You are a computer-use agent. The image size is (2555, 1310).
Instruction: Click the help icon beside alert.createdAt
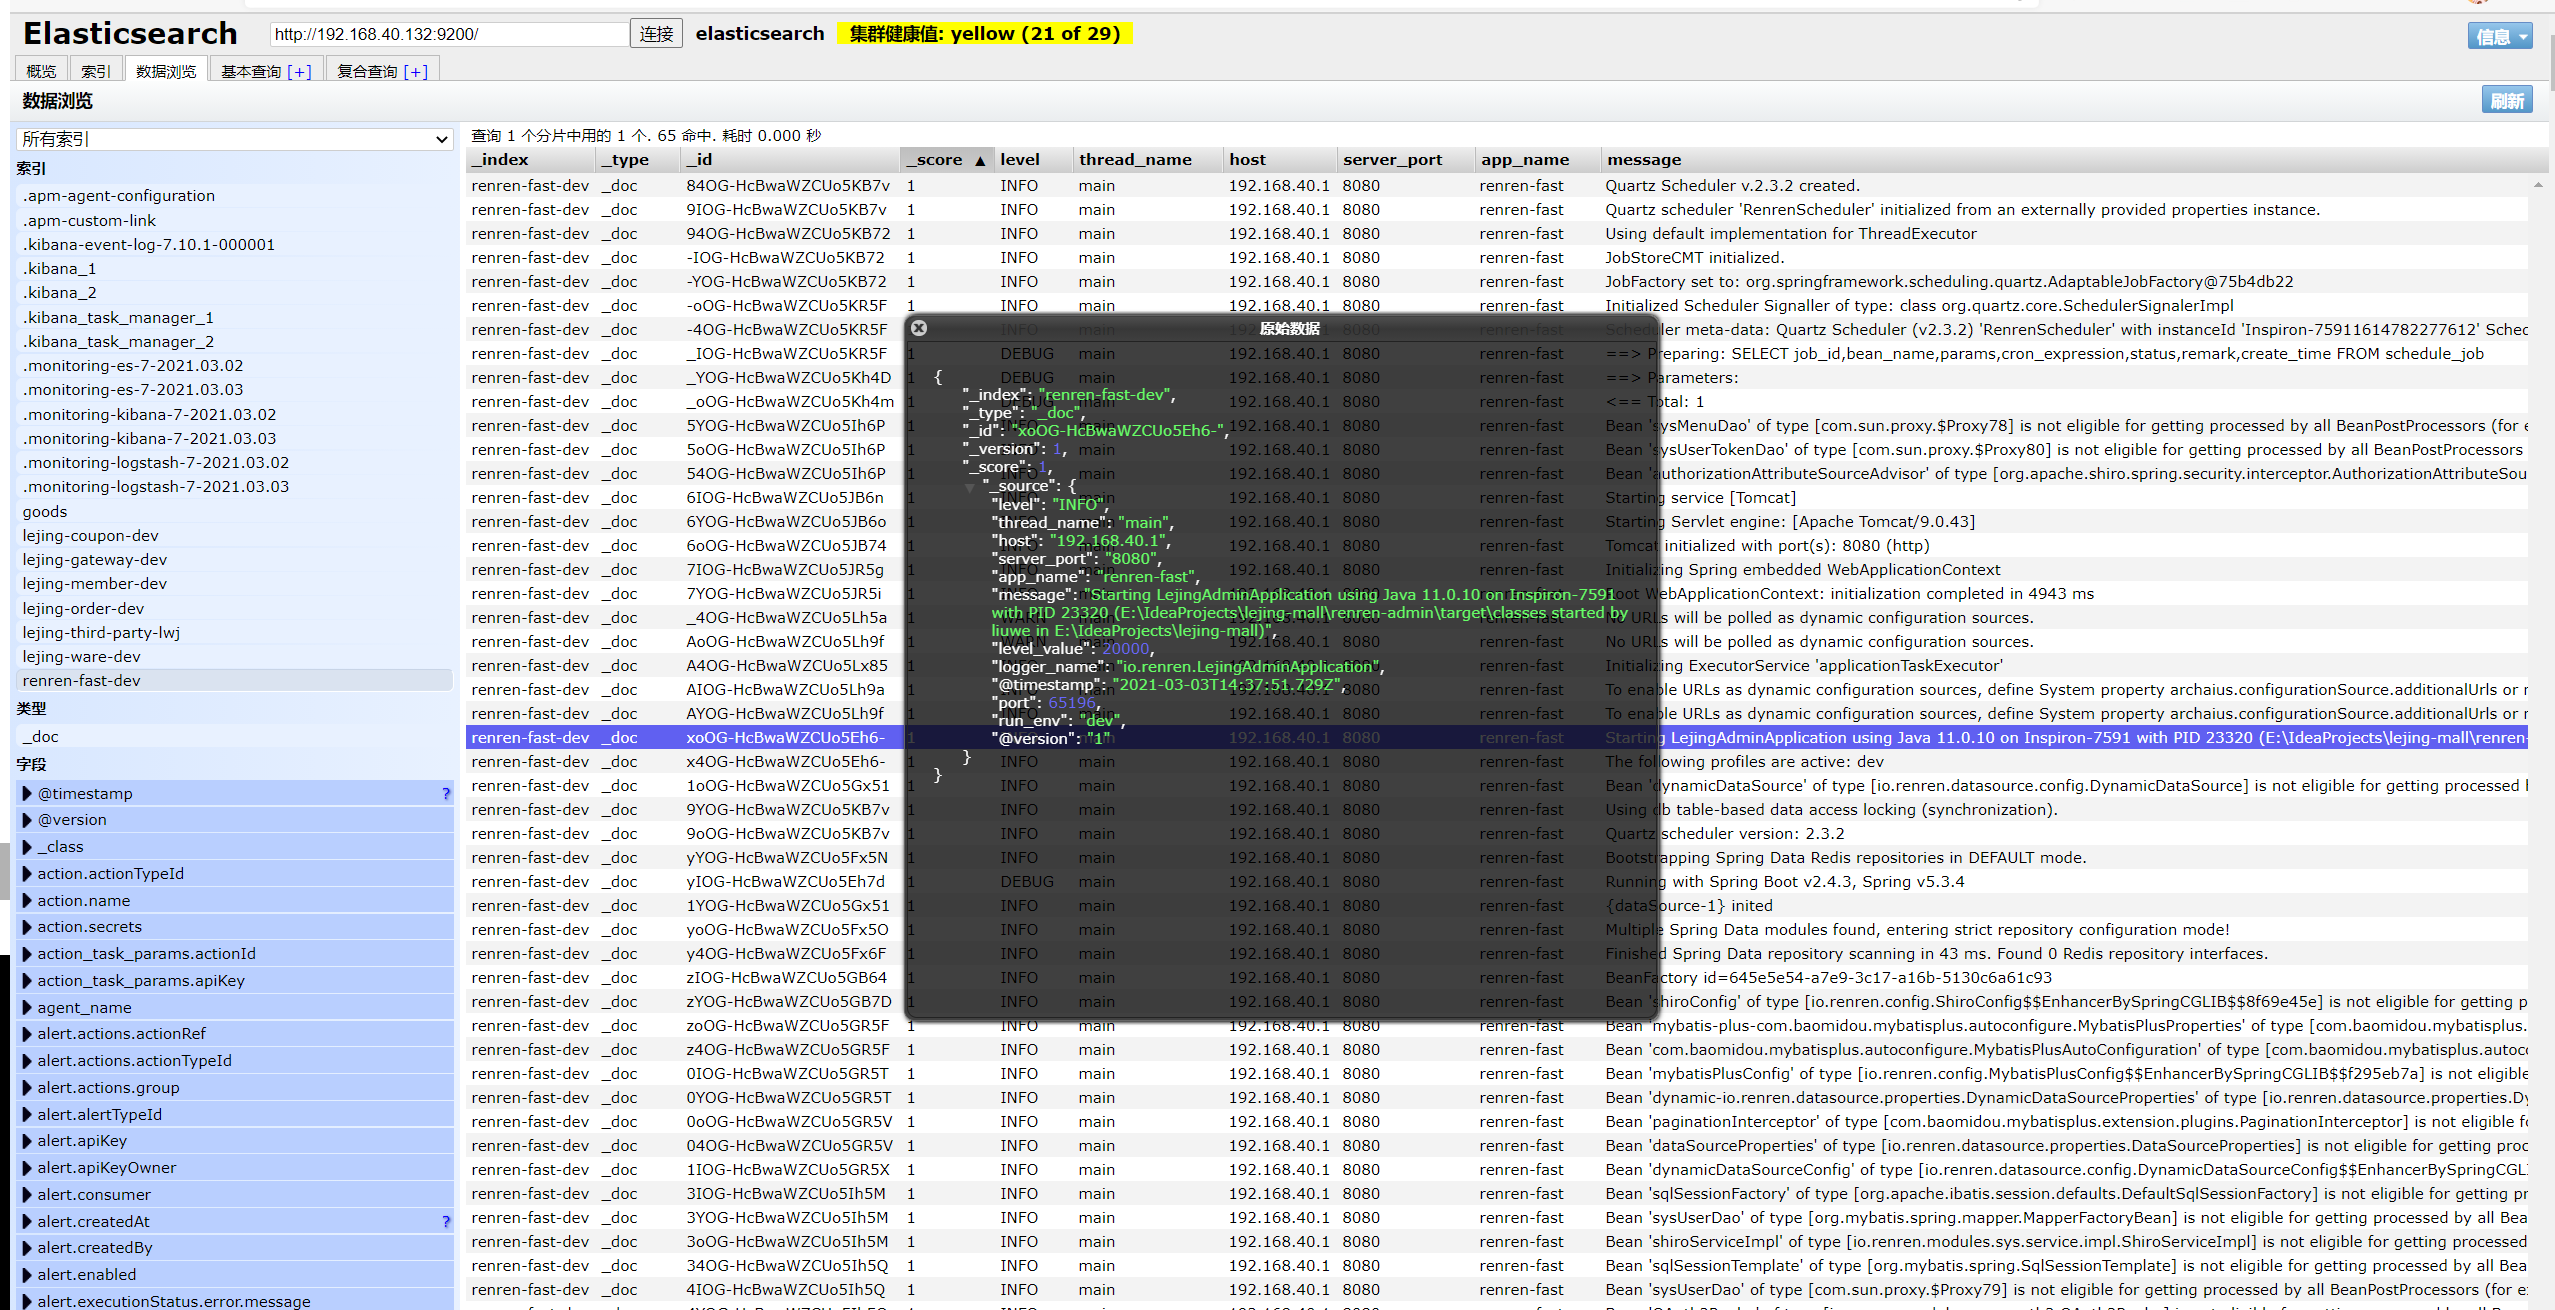pos(446,1221)
